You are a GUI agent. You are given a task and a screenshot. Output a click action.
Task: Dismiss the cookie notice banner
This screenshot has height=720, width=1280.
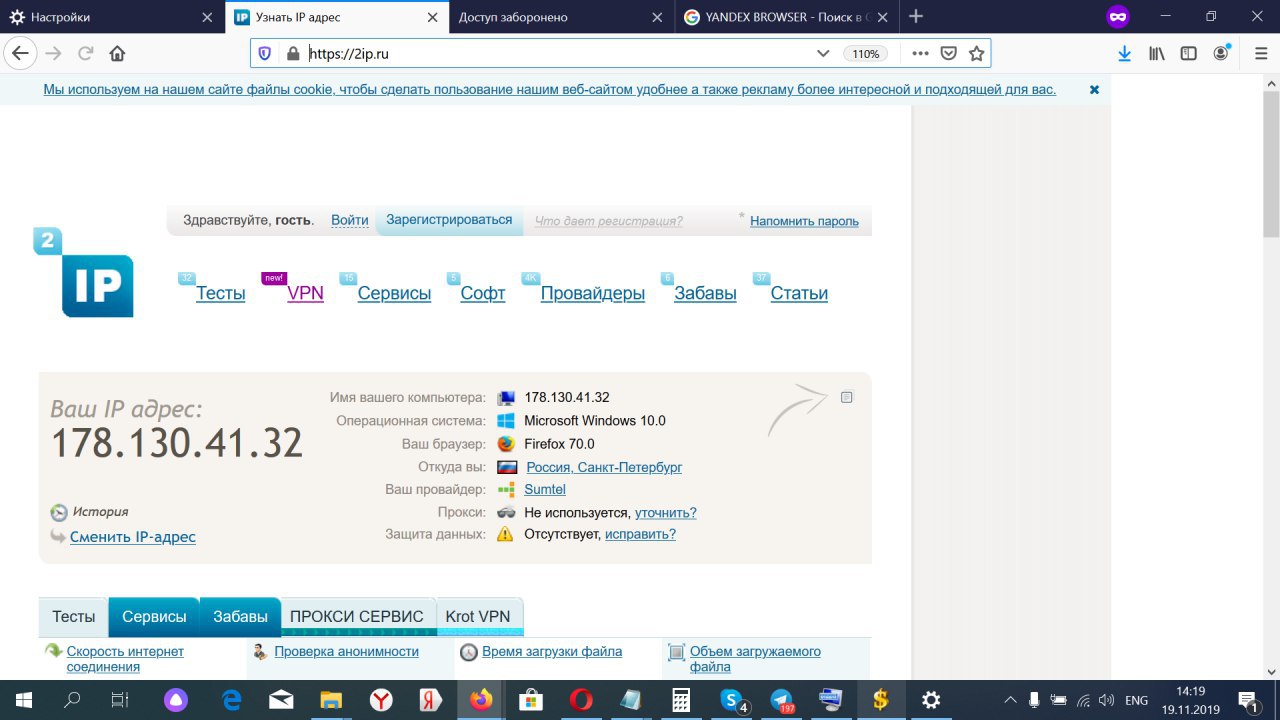coord(1094,89)
